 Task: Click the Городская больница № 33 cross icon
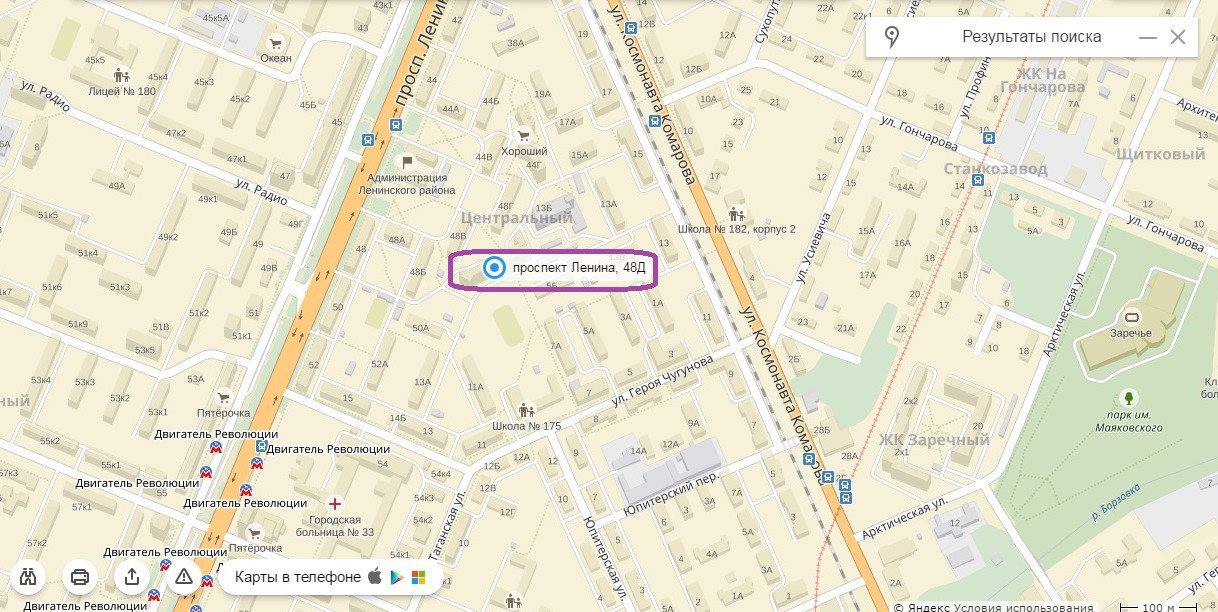334,502
